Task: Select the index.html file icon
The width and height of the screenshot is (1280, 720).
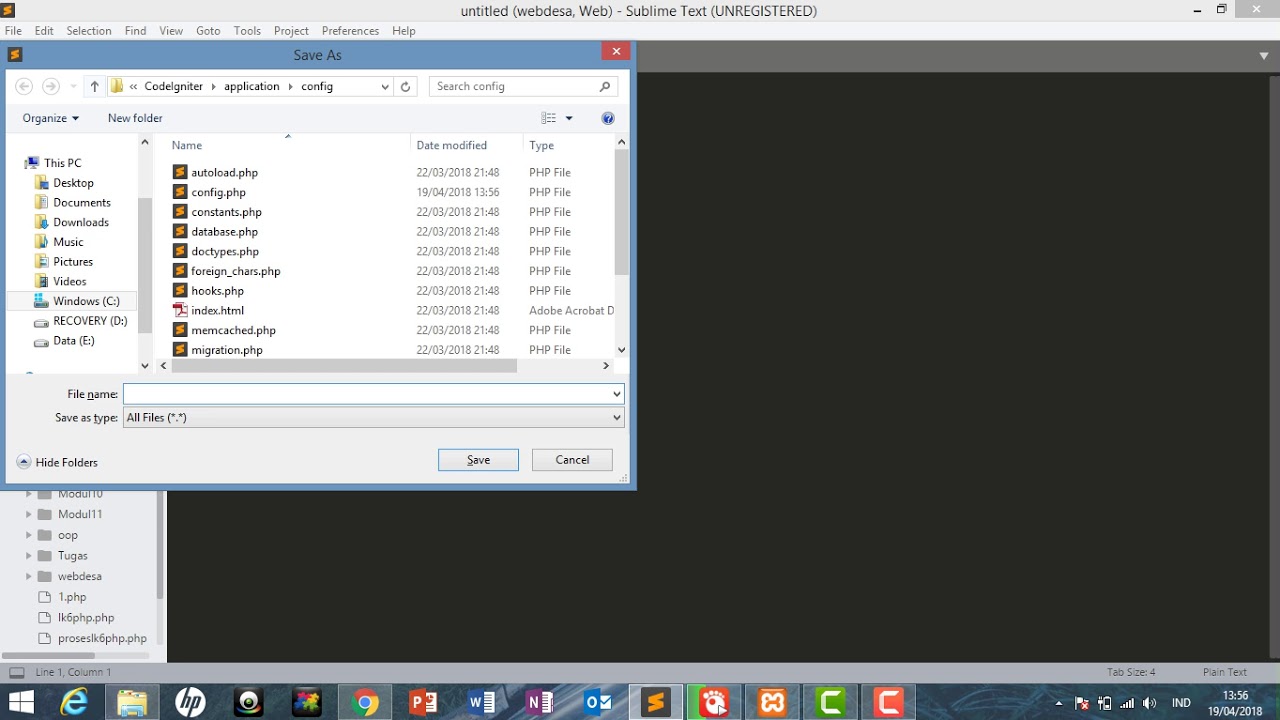Action: click(x=180, y=310)
